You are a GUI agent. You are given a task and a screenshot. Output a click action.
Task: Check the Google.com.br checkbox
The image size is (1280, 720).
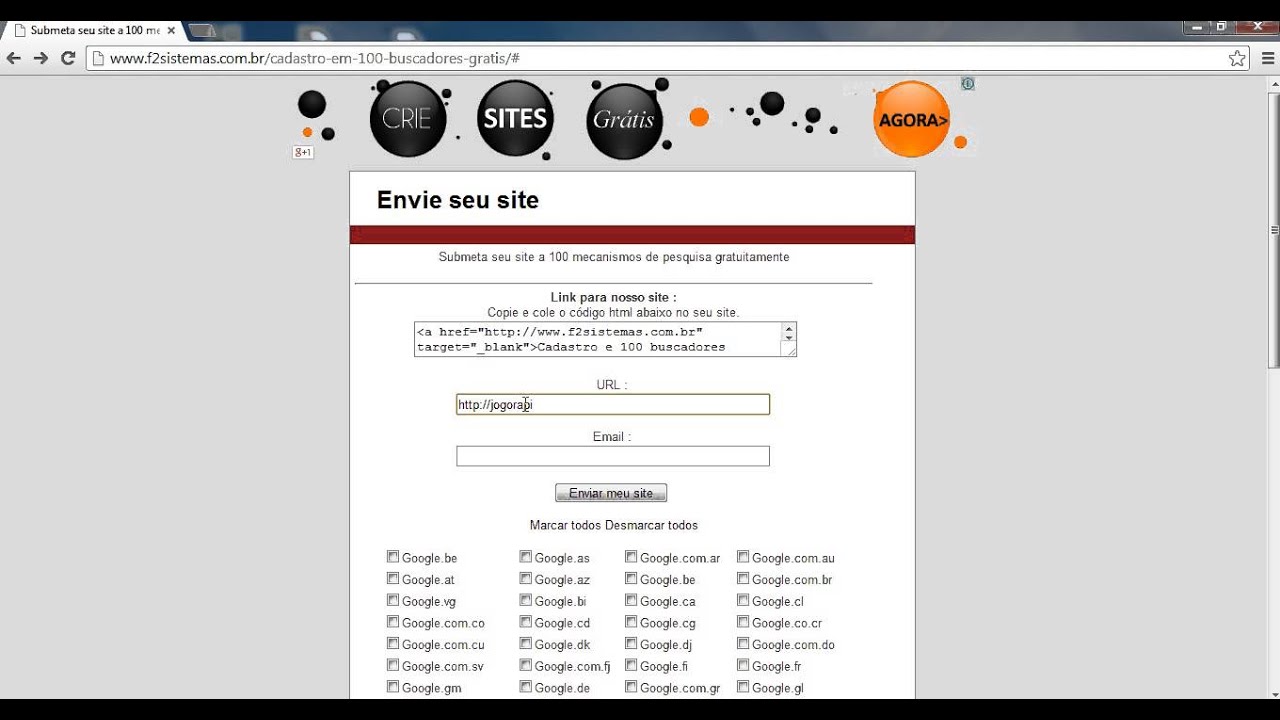pyautogui.click(x=743, y=579)
